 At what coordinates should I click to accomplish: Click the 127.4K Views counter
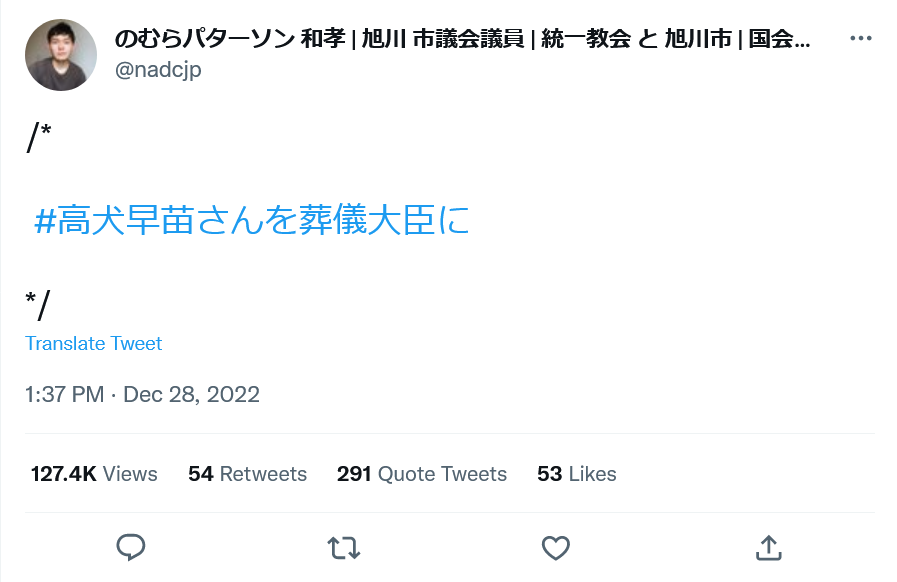(93, 474)
